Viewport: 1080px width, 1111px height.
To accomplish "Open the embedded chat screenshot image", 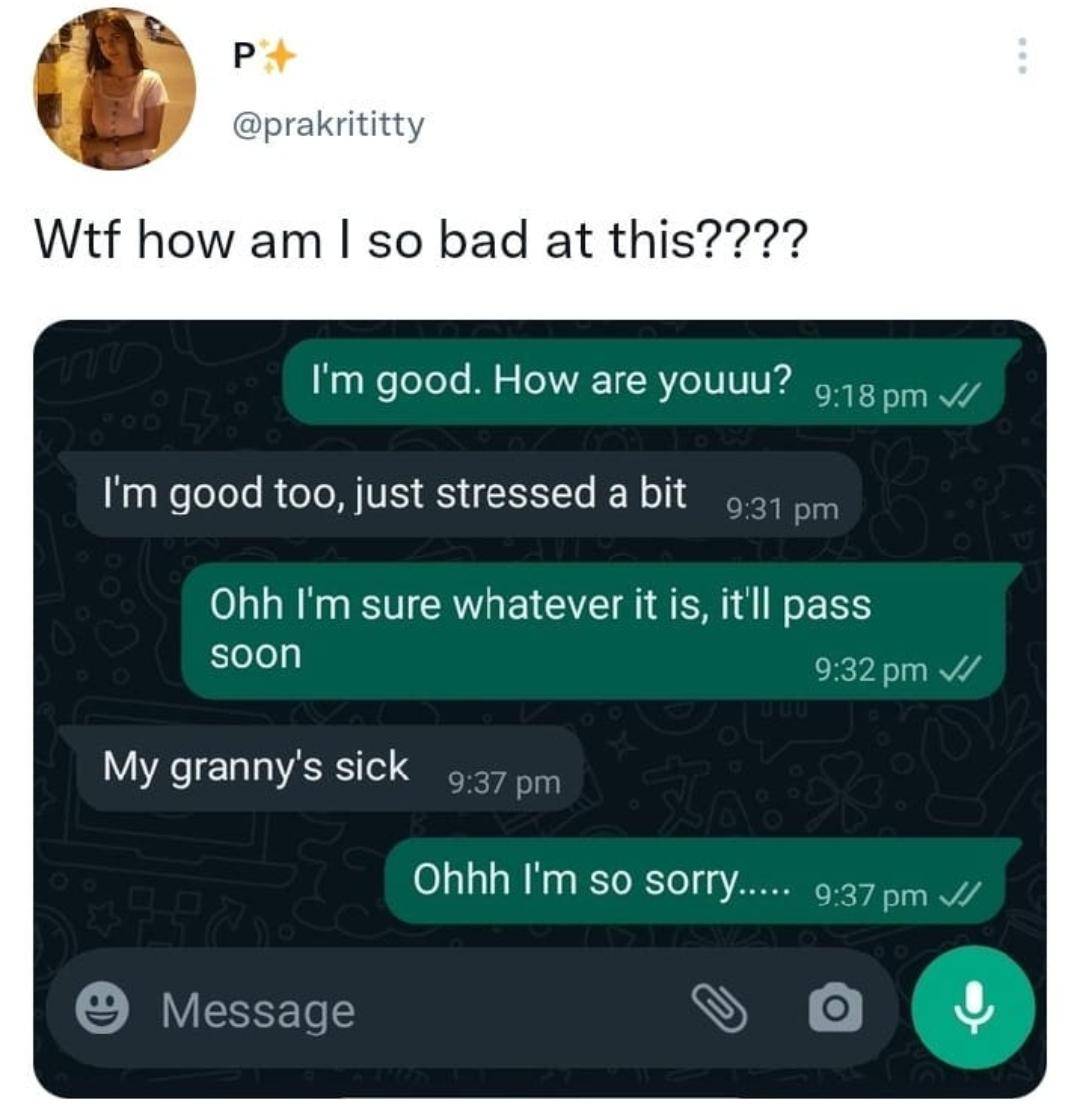I will click(x=540, y=709).
